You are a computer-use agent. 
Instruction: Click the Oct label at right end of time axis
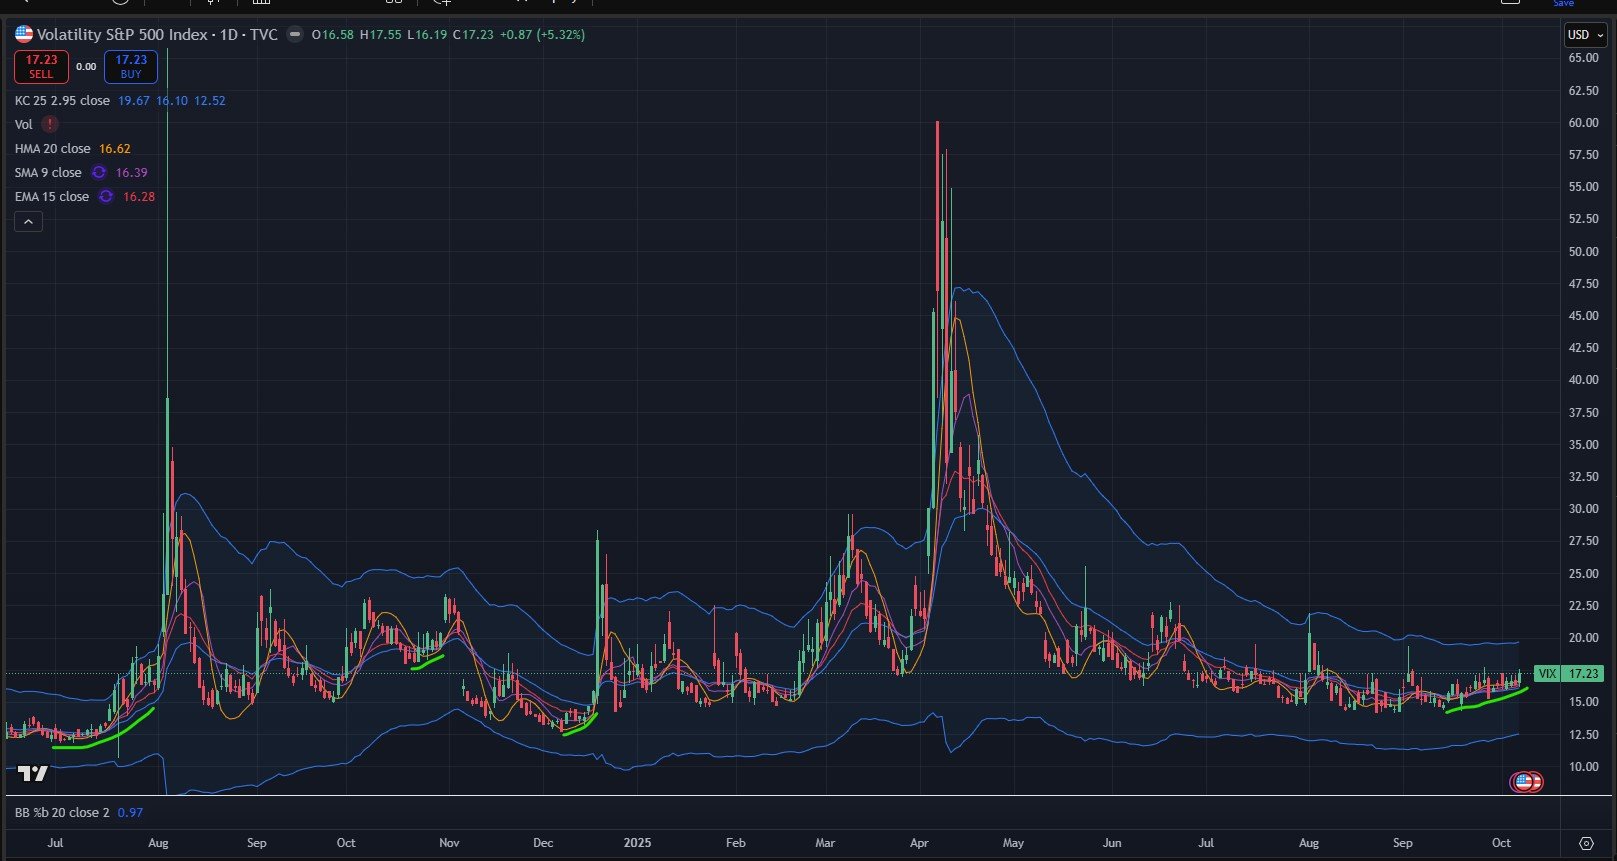point(1501,843)
